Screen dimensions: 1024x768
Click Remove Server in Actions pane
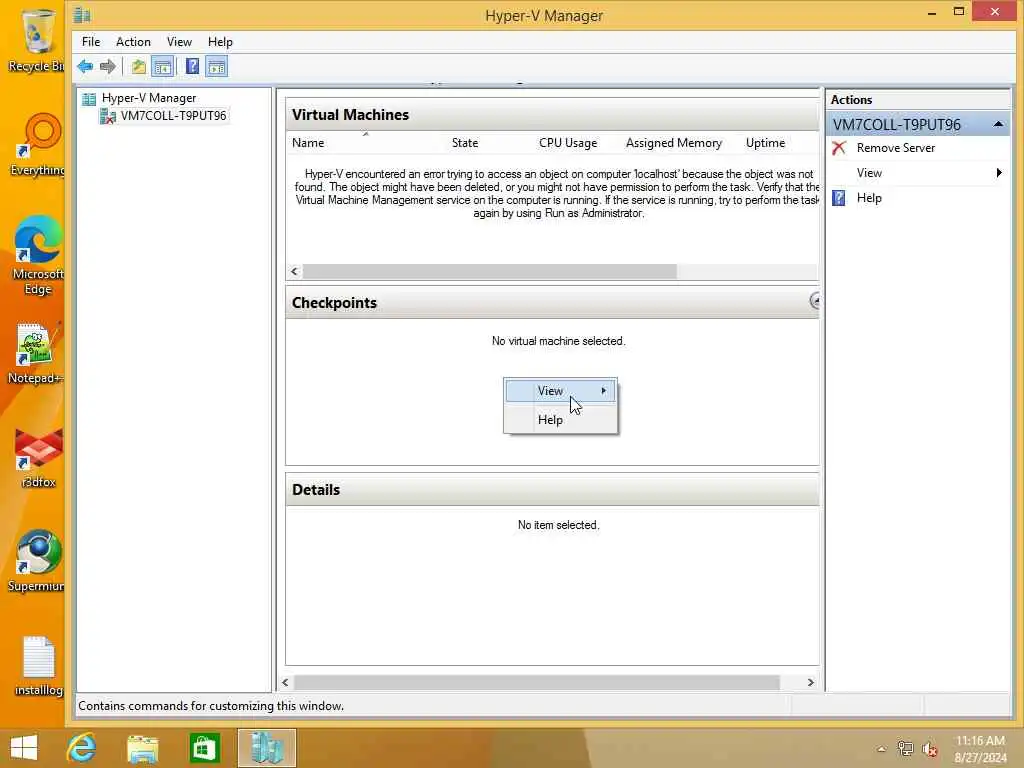[x=895, y=148]
